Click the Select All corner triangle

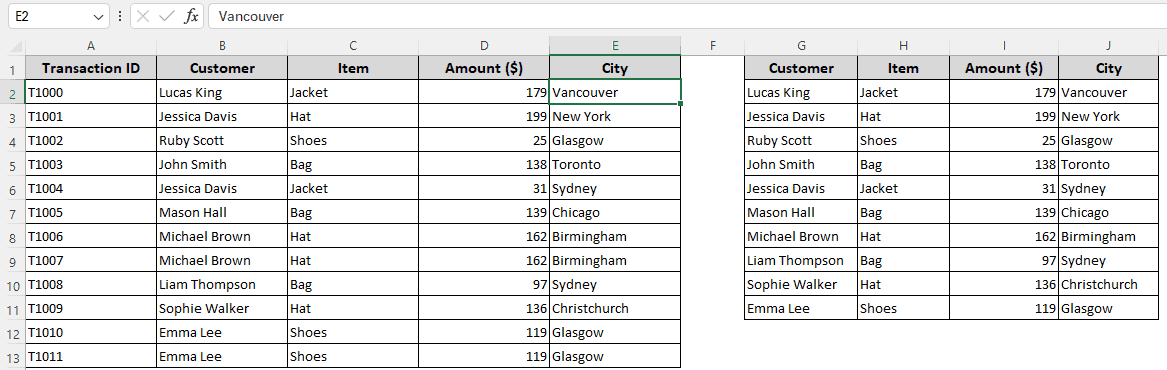pyautogui.click(x=16, y=47)
